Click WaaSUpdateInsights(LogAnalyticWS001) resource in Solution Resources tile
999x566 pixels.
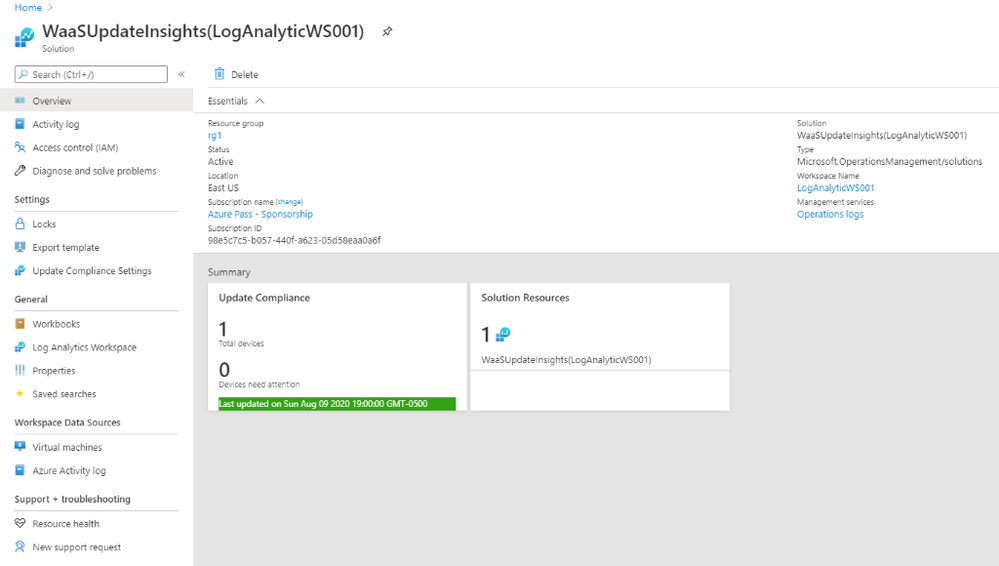coord(566,359)
